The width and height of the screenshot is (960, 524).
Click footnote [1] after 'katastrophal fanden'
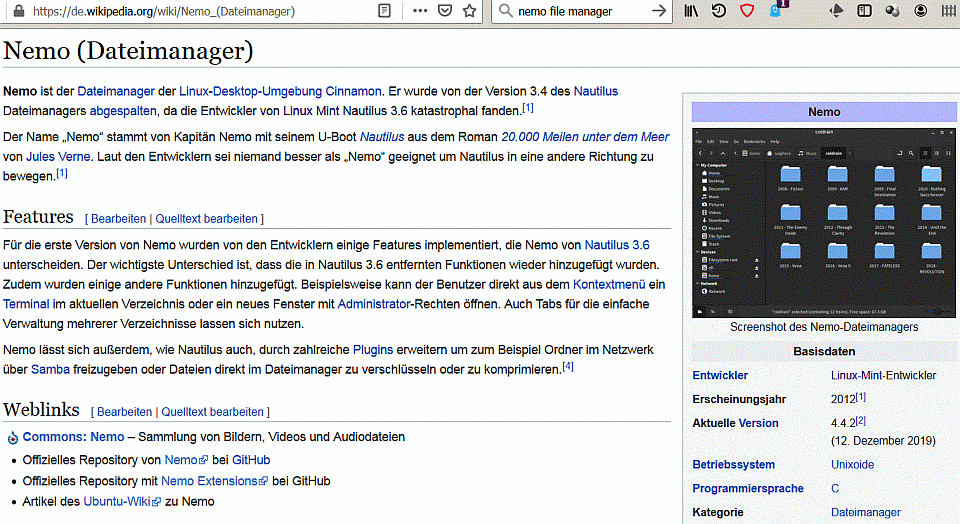(528, 107)
